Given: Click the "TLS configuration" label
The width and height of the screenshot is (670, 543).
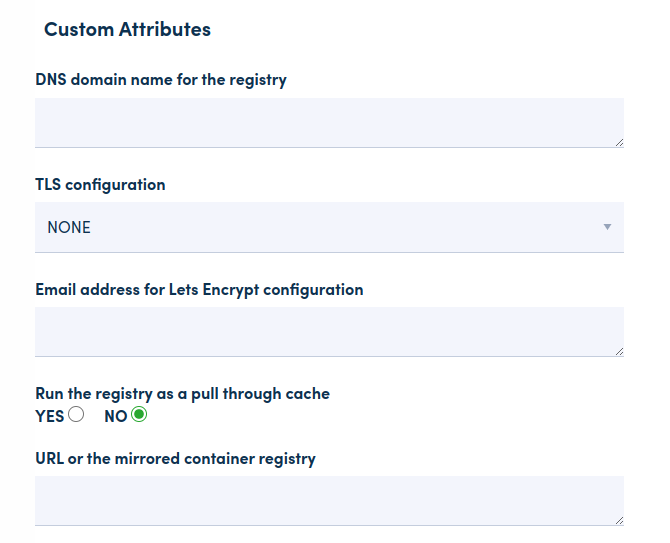Looking at the screenshot, I should pyautogui.click(x=100, y=185).
